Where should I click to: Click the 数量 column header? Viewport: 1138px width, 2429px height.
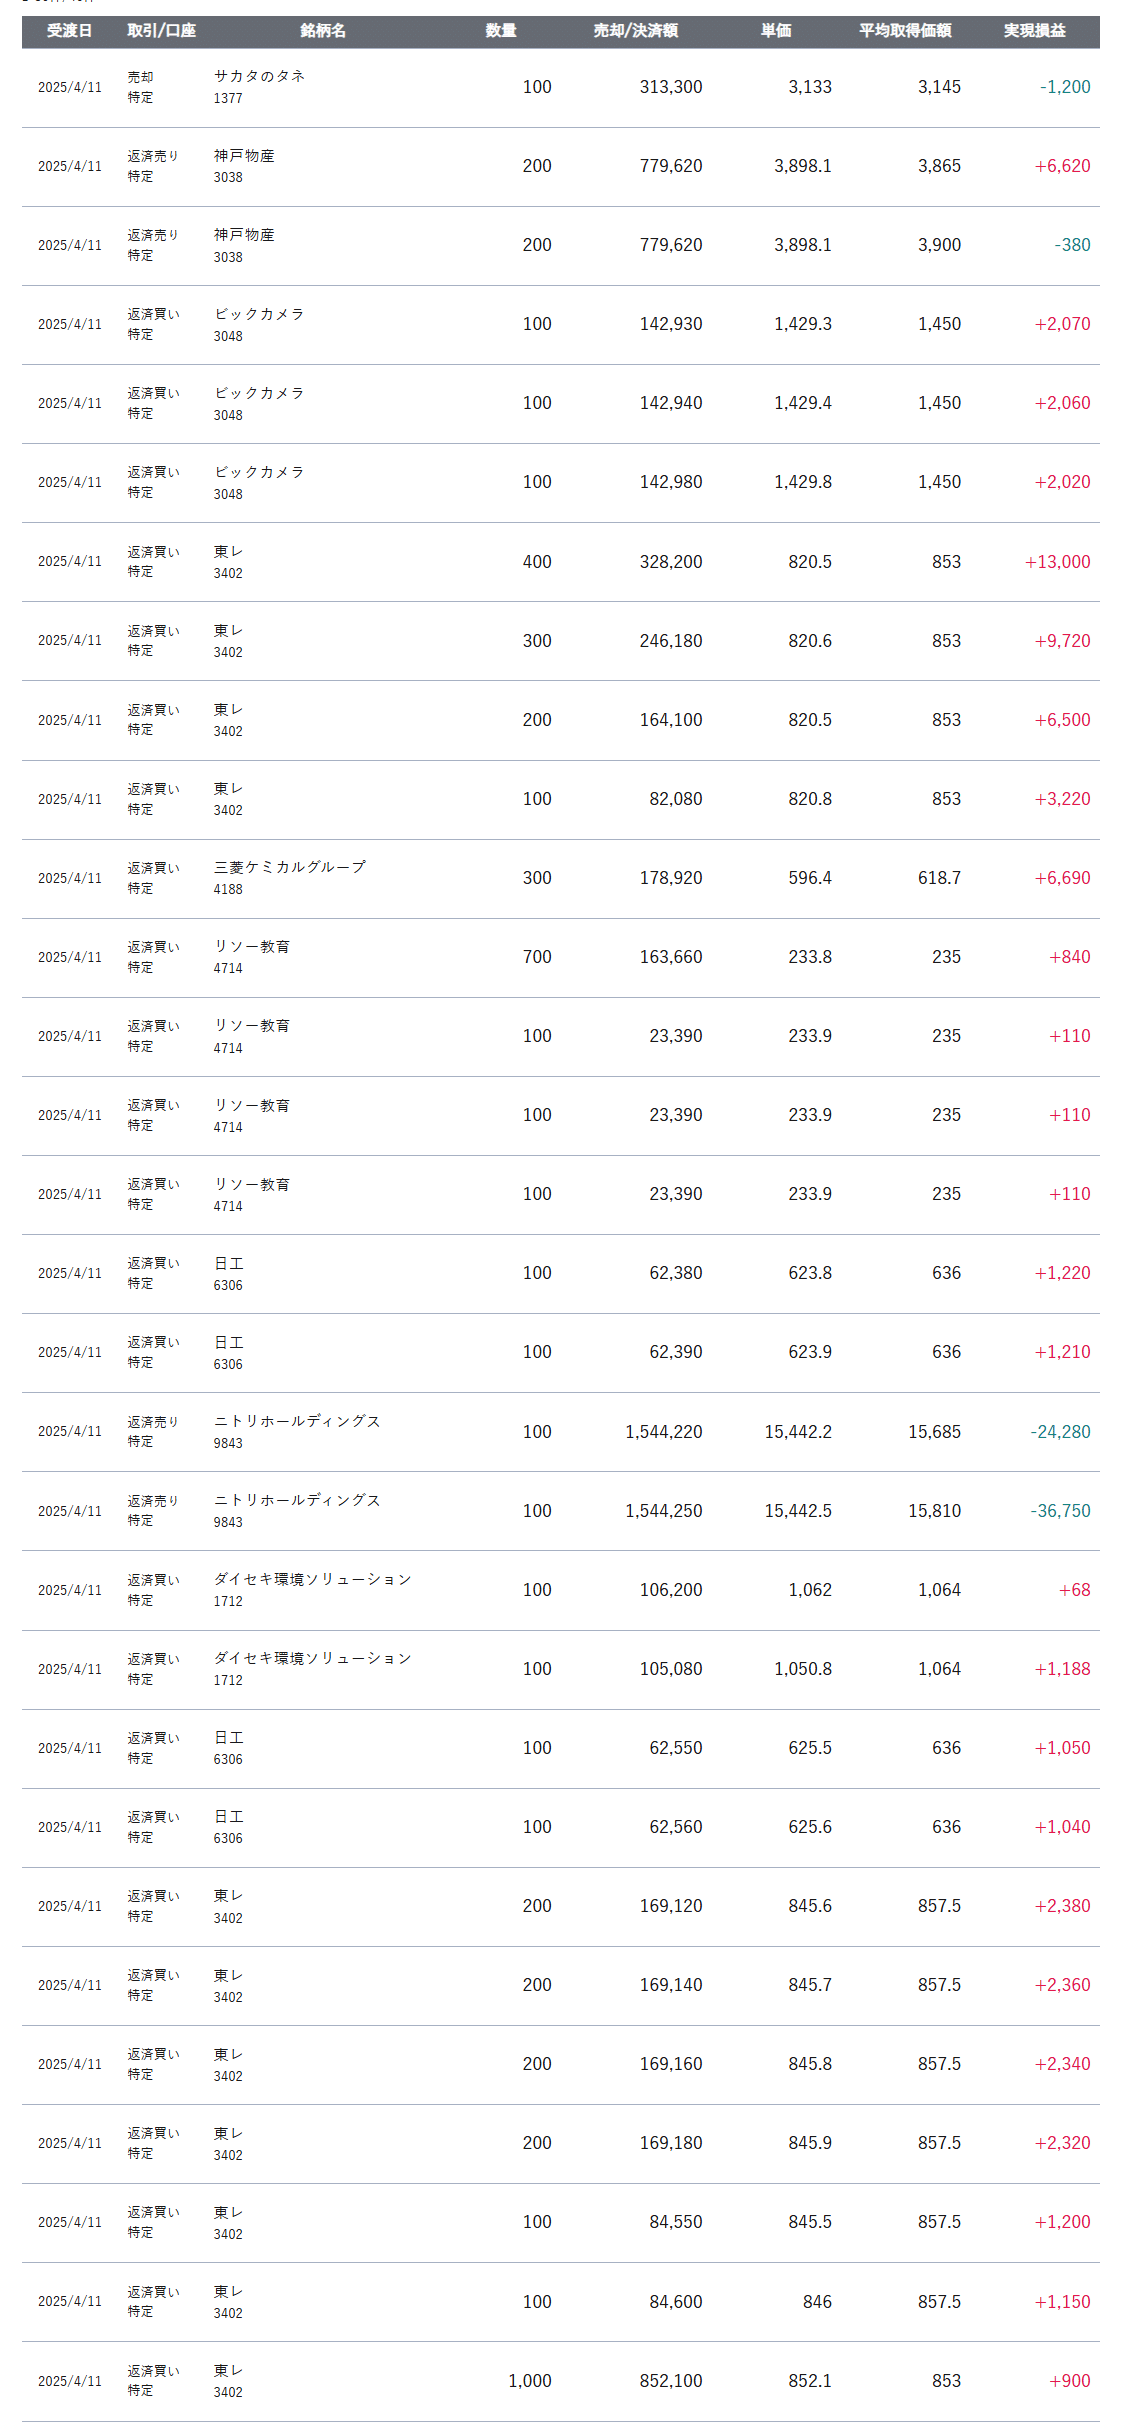[x=501, y=31]
